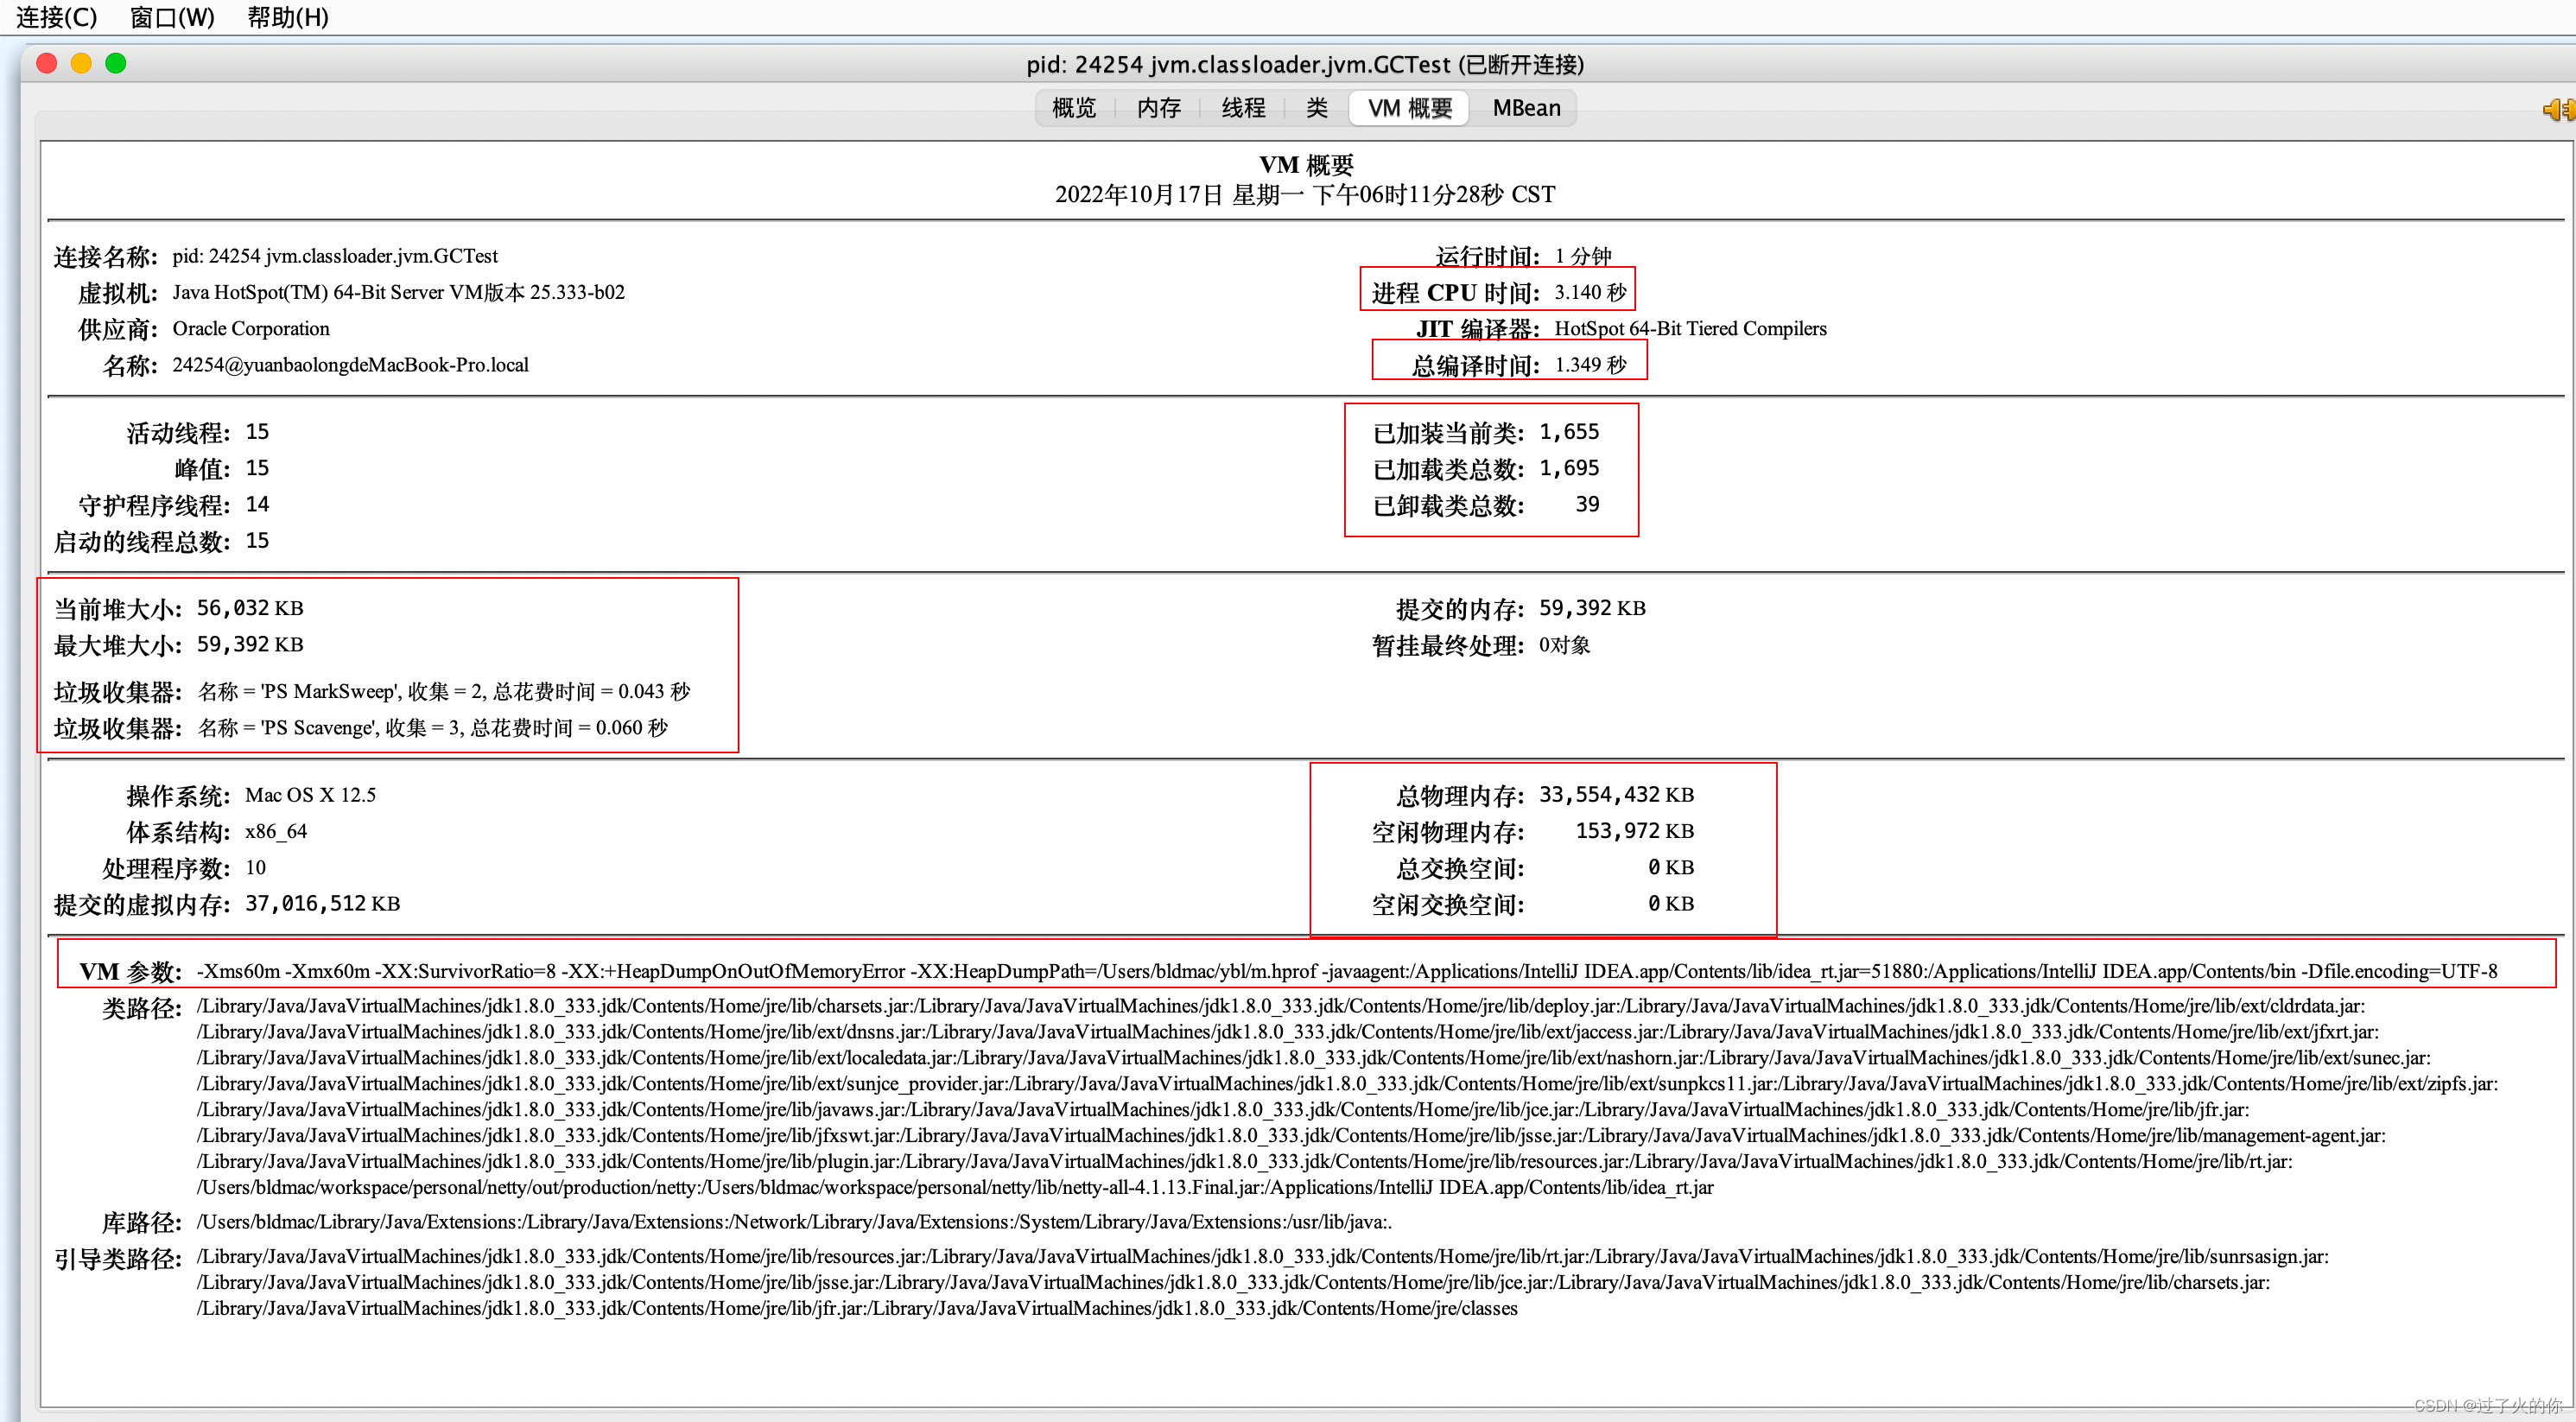The image size is (2576, 1422).
Task: Open the 窗口(W) menu
Action: click(172, 17)
